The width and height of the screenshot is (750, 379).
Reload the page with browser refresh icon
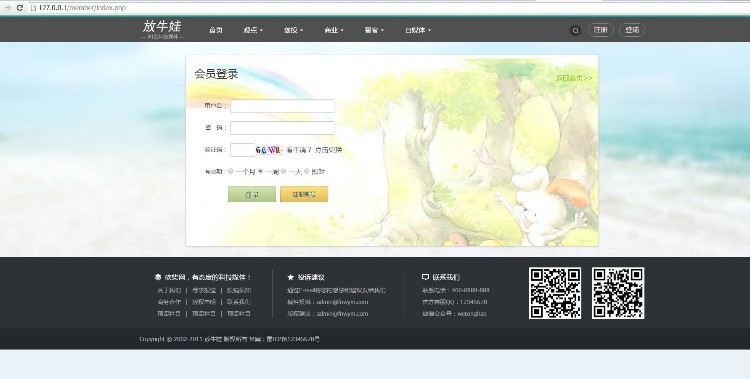point(20,8)
